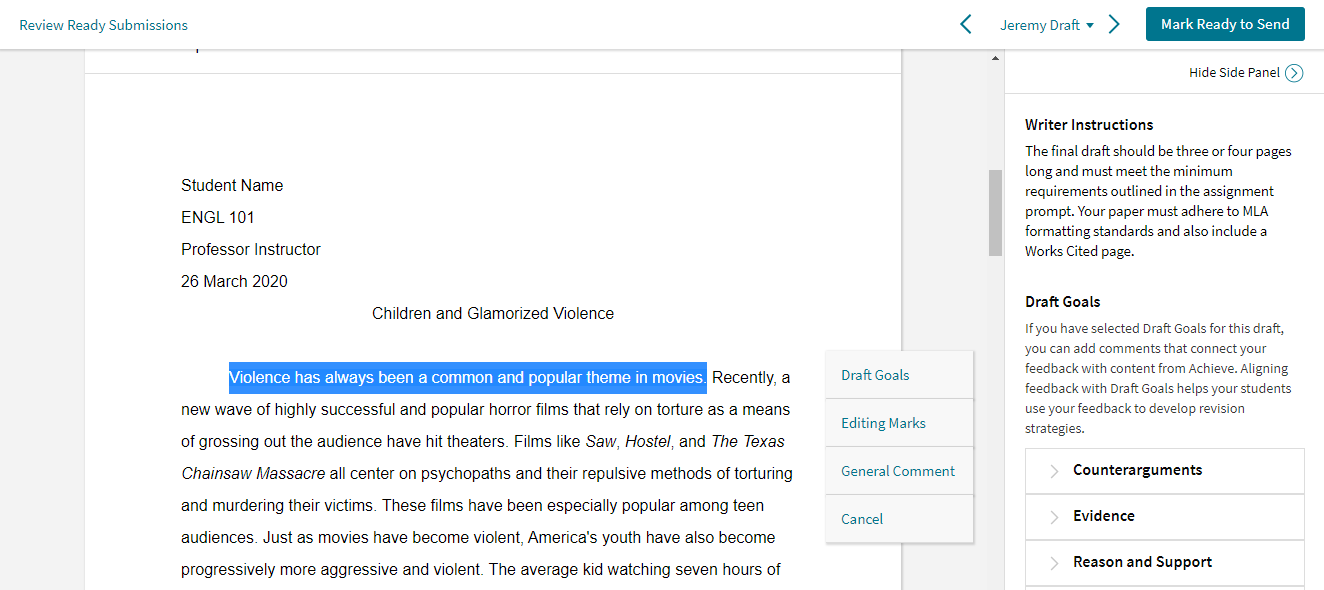Screen dimensions: 1324x590
Task: Click the highlighted sentence about violence in movies
Action: point(467,378)
